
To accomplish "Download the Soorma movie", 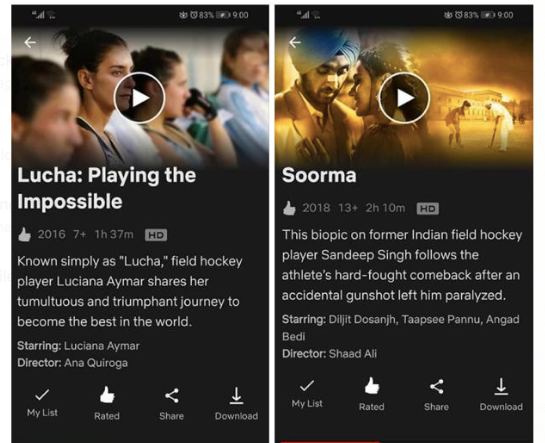I will [501, 395].
